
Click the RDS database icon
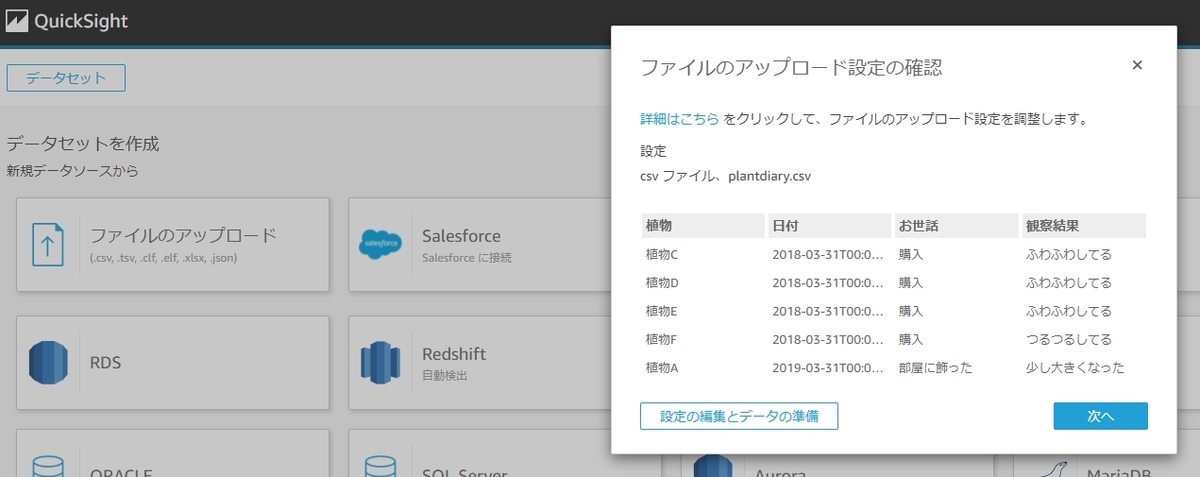point(46,362)
